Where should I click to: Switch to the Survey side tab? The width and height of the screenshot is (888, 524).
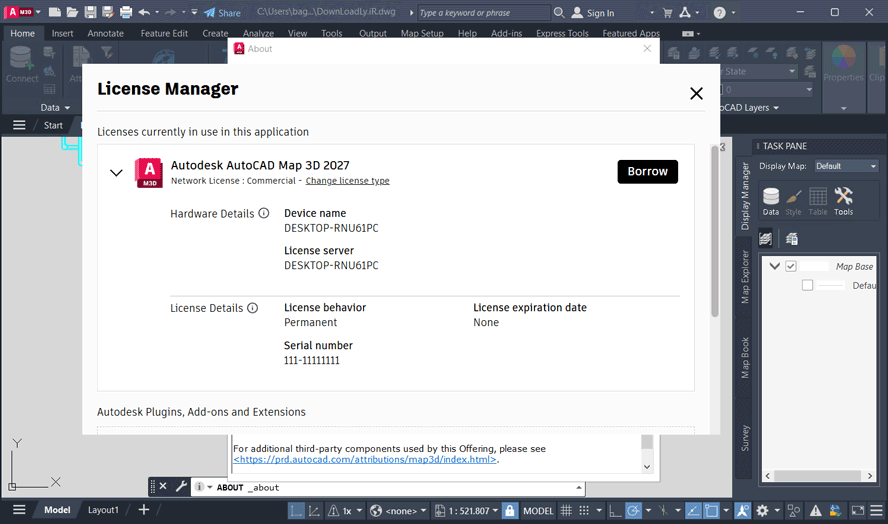coord(745,438)
